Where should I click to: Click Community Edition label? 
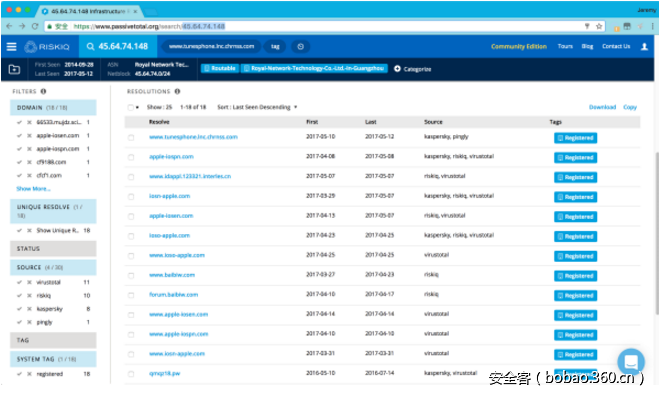click(519, 46)
